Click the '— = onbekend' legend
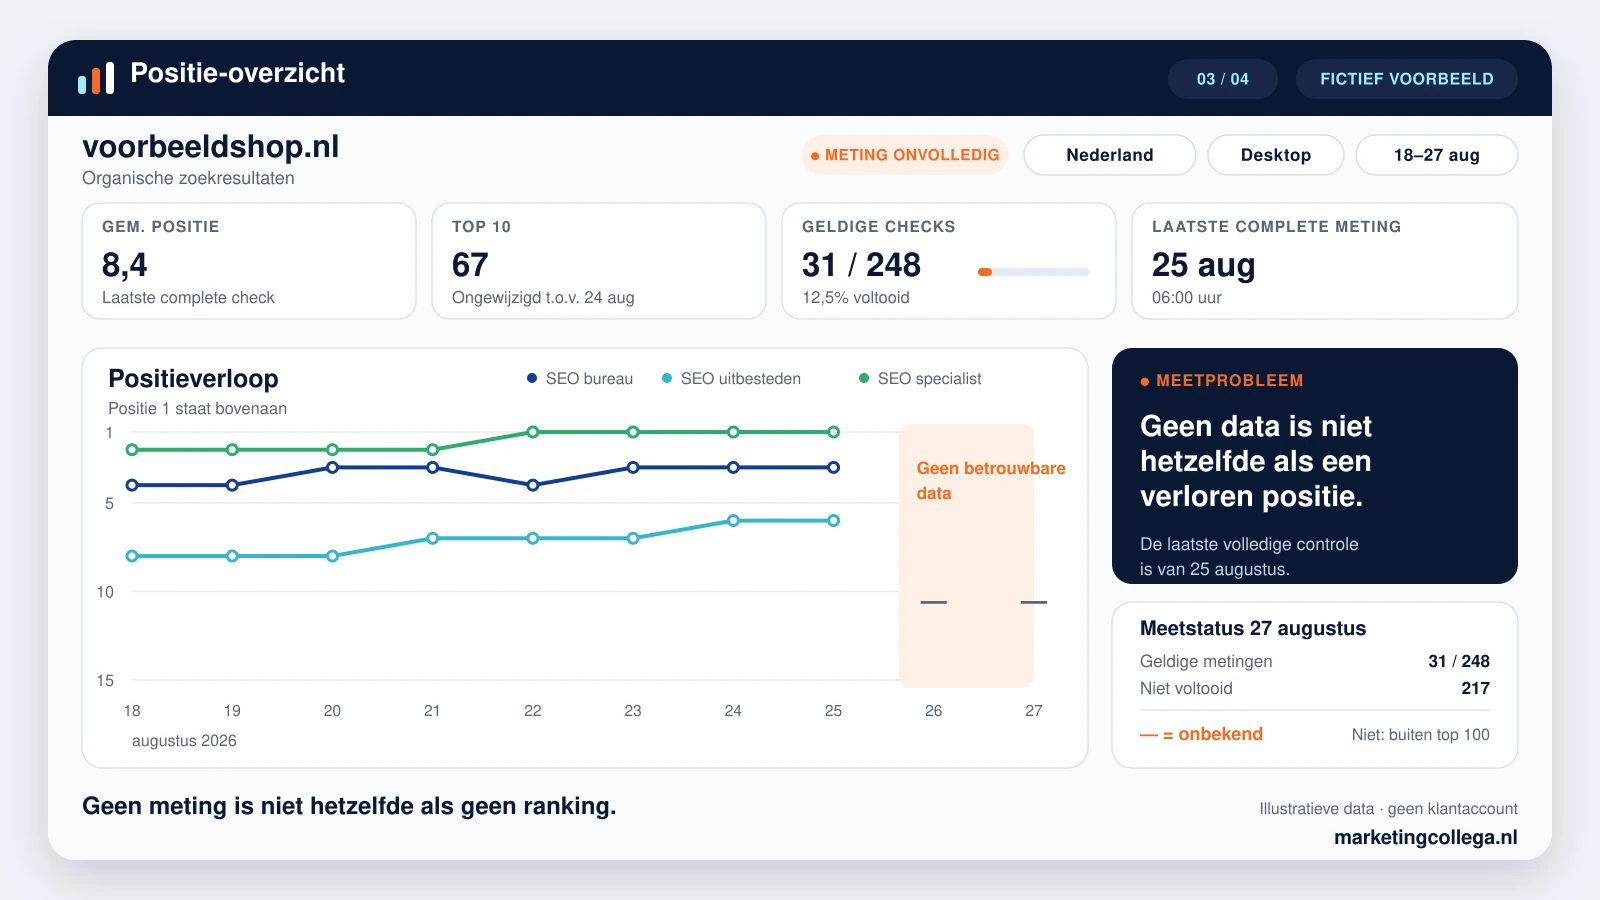Viewport: 1600px width, 900px height. point(1201,734)
